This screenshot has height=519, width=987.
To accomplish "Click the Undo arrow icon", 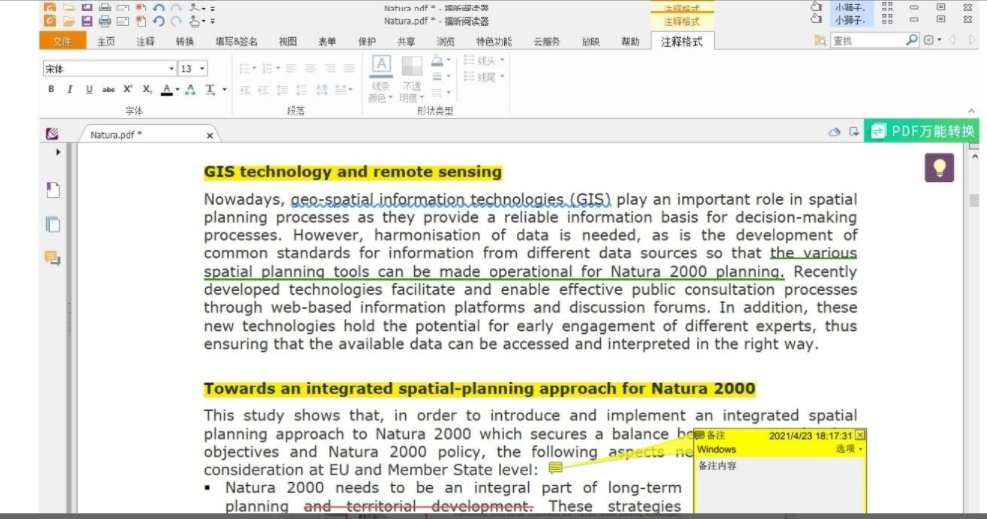I will tap(159, 21).
